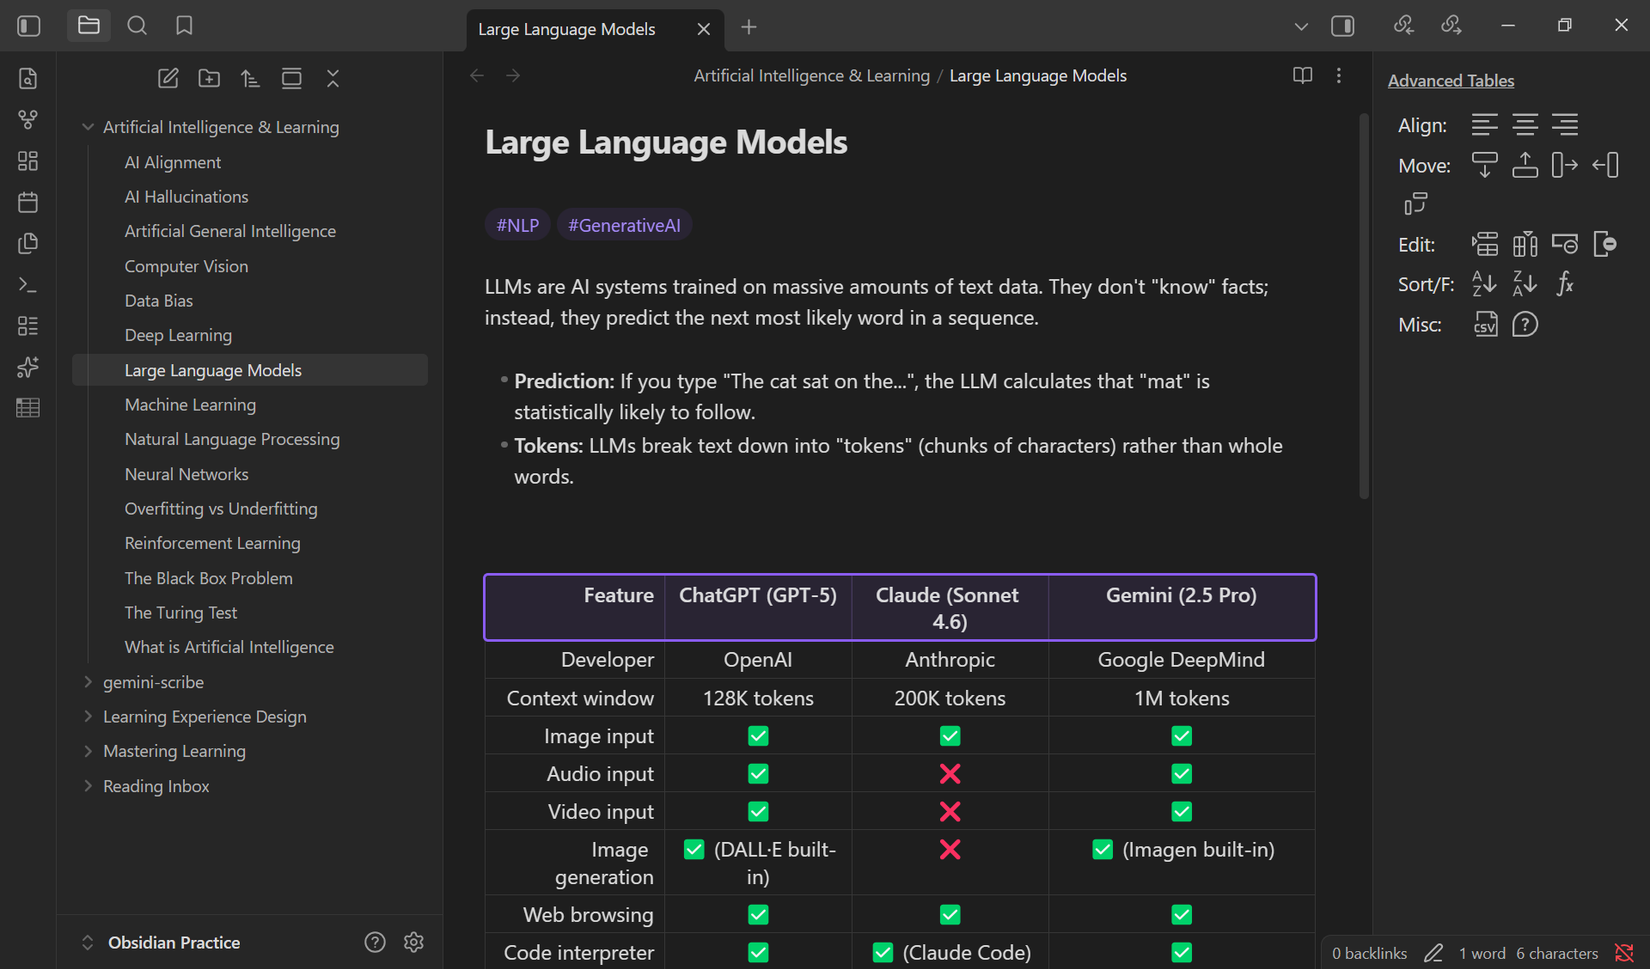Toggle the left sidebar

pyautogui.click(x=29, y=26)
